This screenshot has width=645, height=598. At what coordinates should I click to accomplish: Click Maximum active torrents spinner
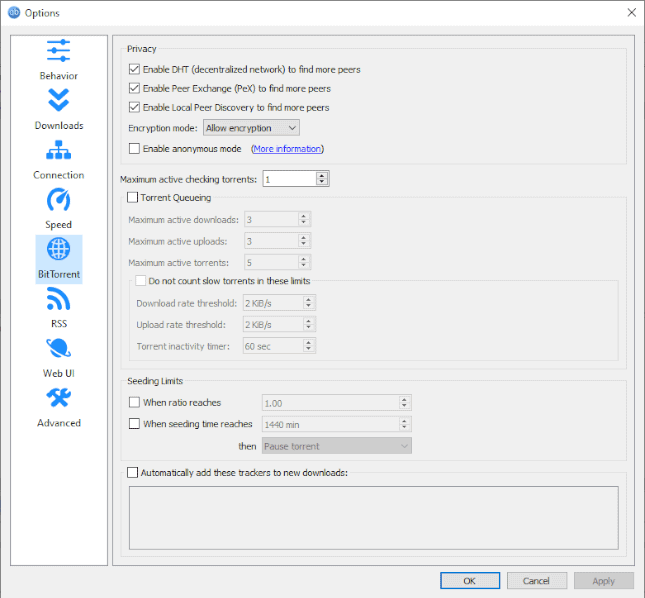tap(304, 262)
